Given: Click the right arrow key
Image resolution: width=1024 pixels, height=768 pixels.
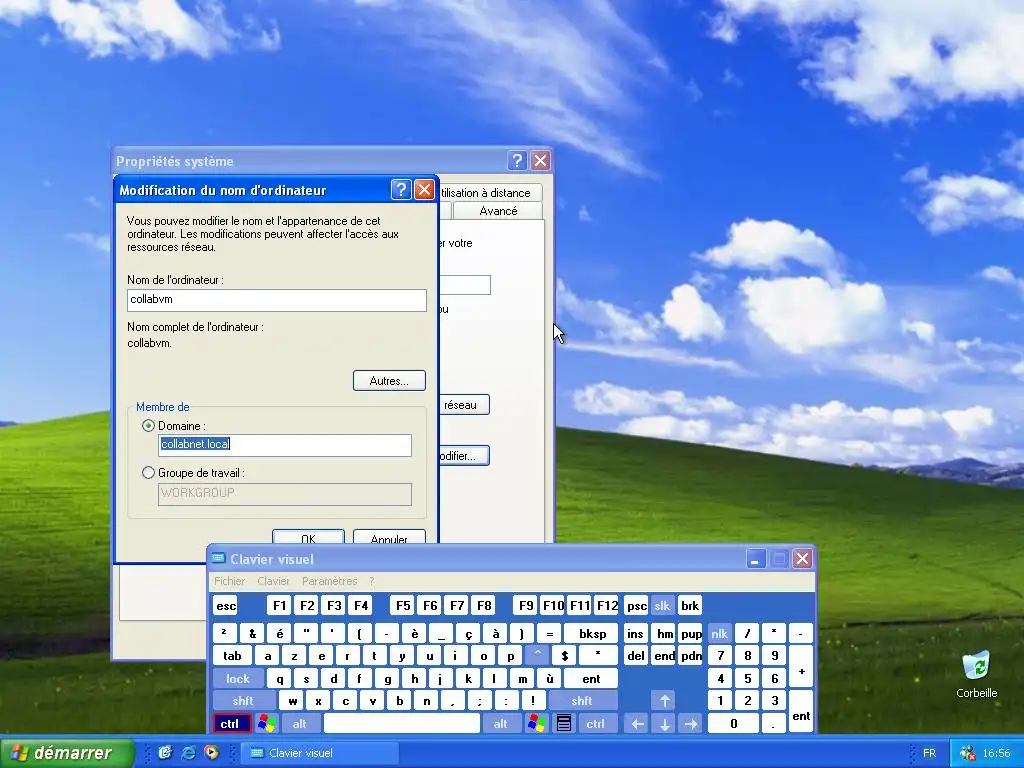Looking at the screenshot, I should (691, 724).
